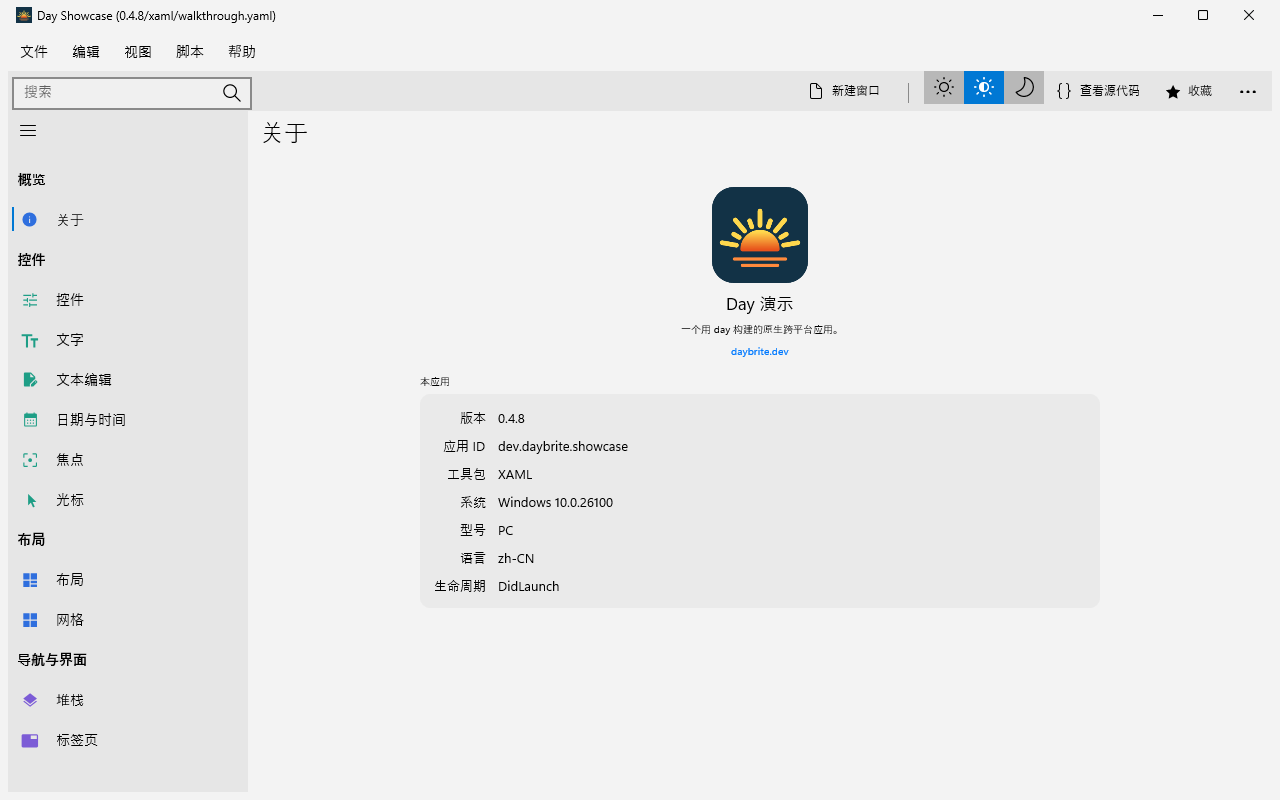This screenshot has width=1280, height=800.
Task: Switch to dark theme moon toggle
Action: (1024, 88)
